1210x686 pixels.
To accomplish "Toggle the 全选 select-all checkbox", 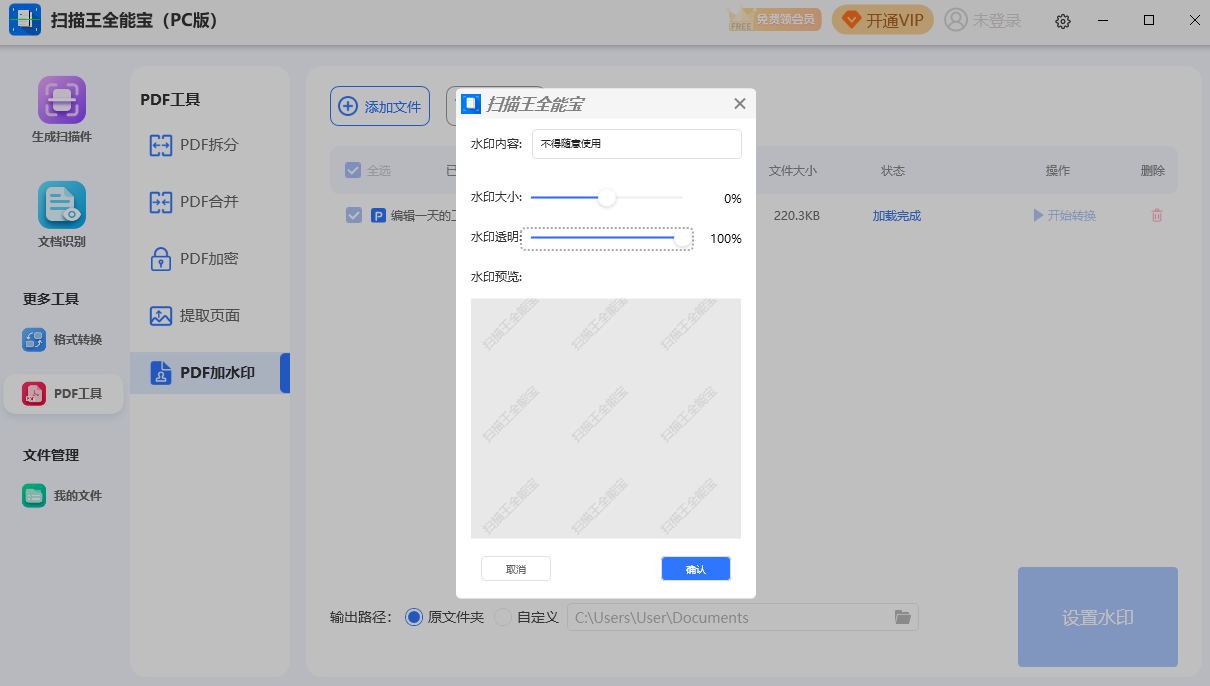I will [353, 170].
